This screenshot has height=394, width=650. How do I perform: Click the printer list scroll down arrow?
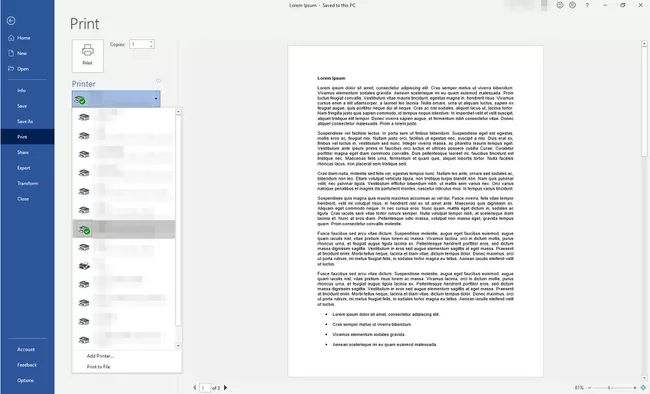[x=178, y=345]
